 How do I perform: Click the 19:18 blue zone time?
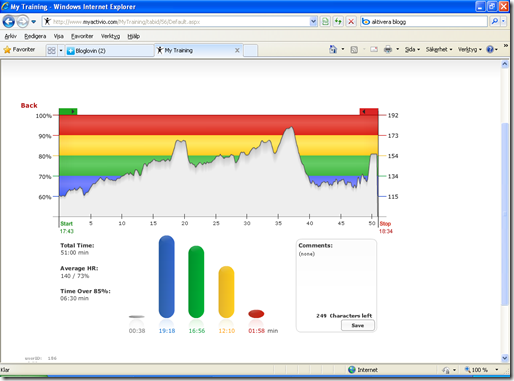click(x=167, y=331)
